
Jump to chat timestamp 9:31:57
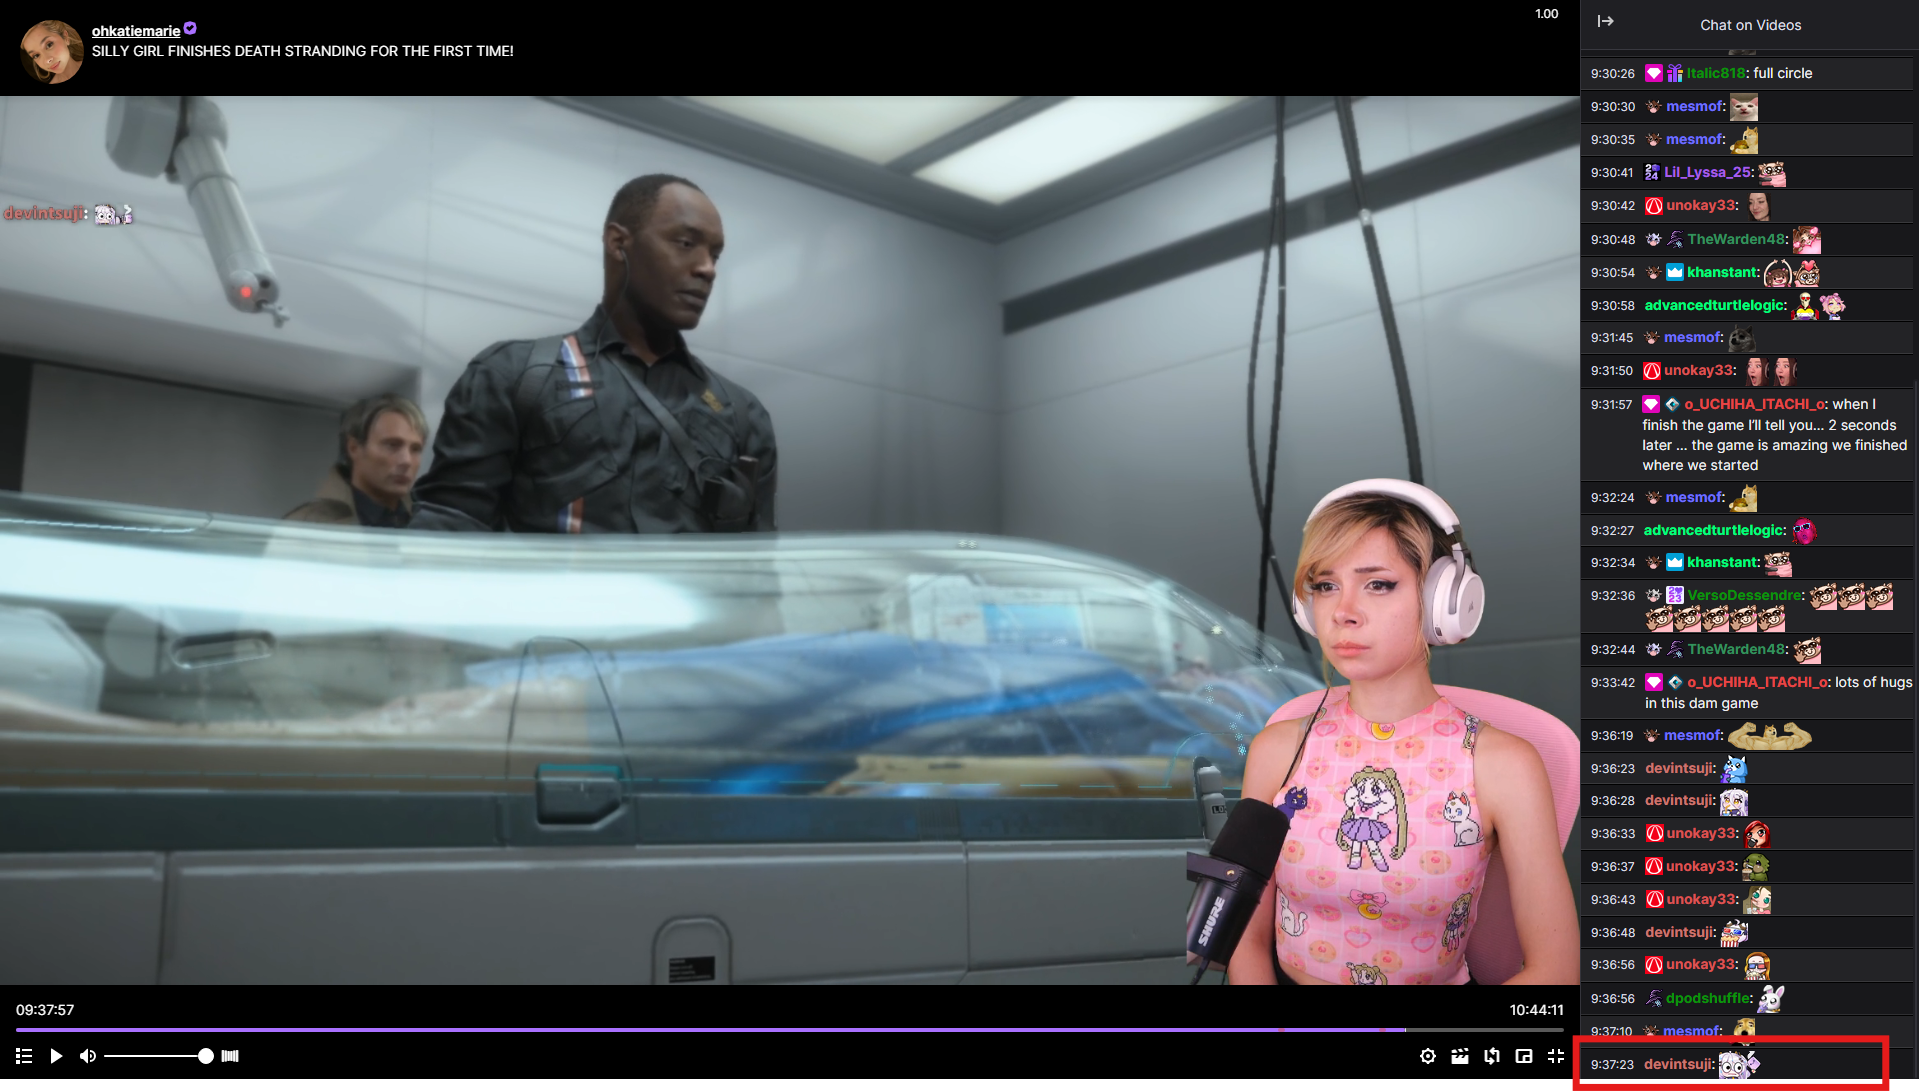coord(1612,405)
